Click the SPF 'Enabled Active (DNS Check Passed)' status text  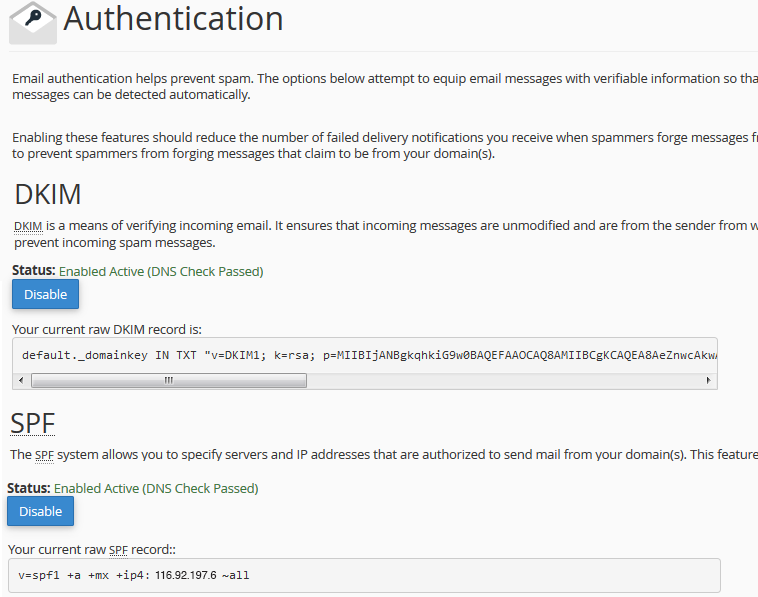click(156, 488)
